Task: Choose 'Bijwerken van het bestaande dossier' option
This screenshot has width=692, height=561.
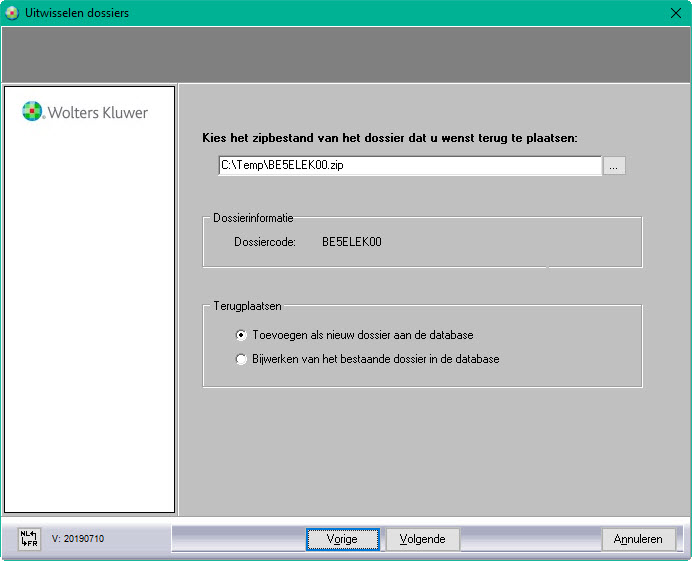Action: pyautogui.click(x=241, y=359)
